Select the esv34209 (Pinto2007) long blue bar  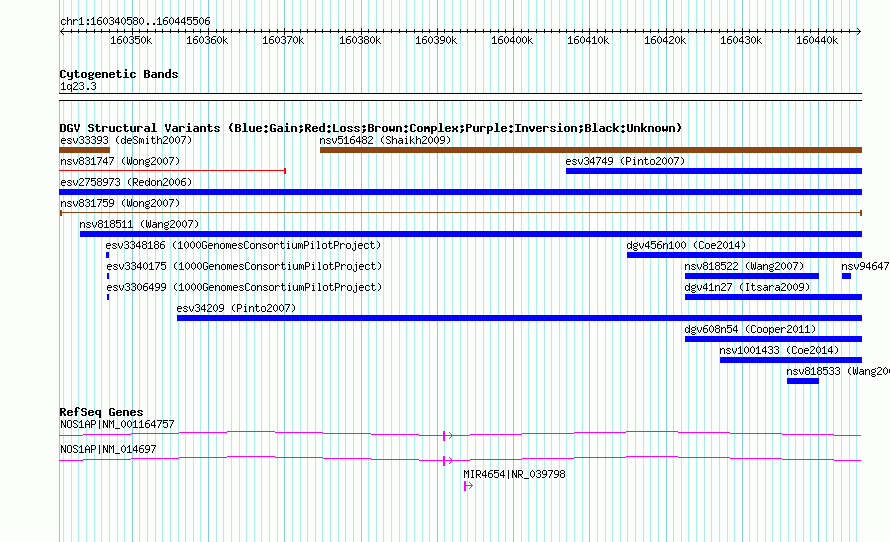(519, 318)
